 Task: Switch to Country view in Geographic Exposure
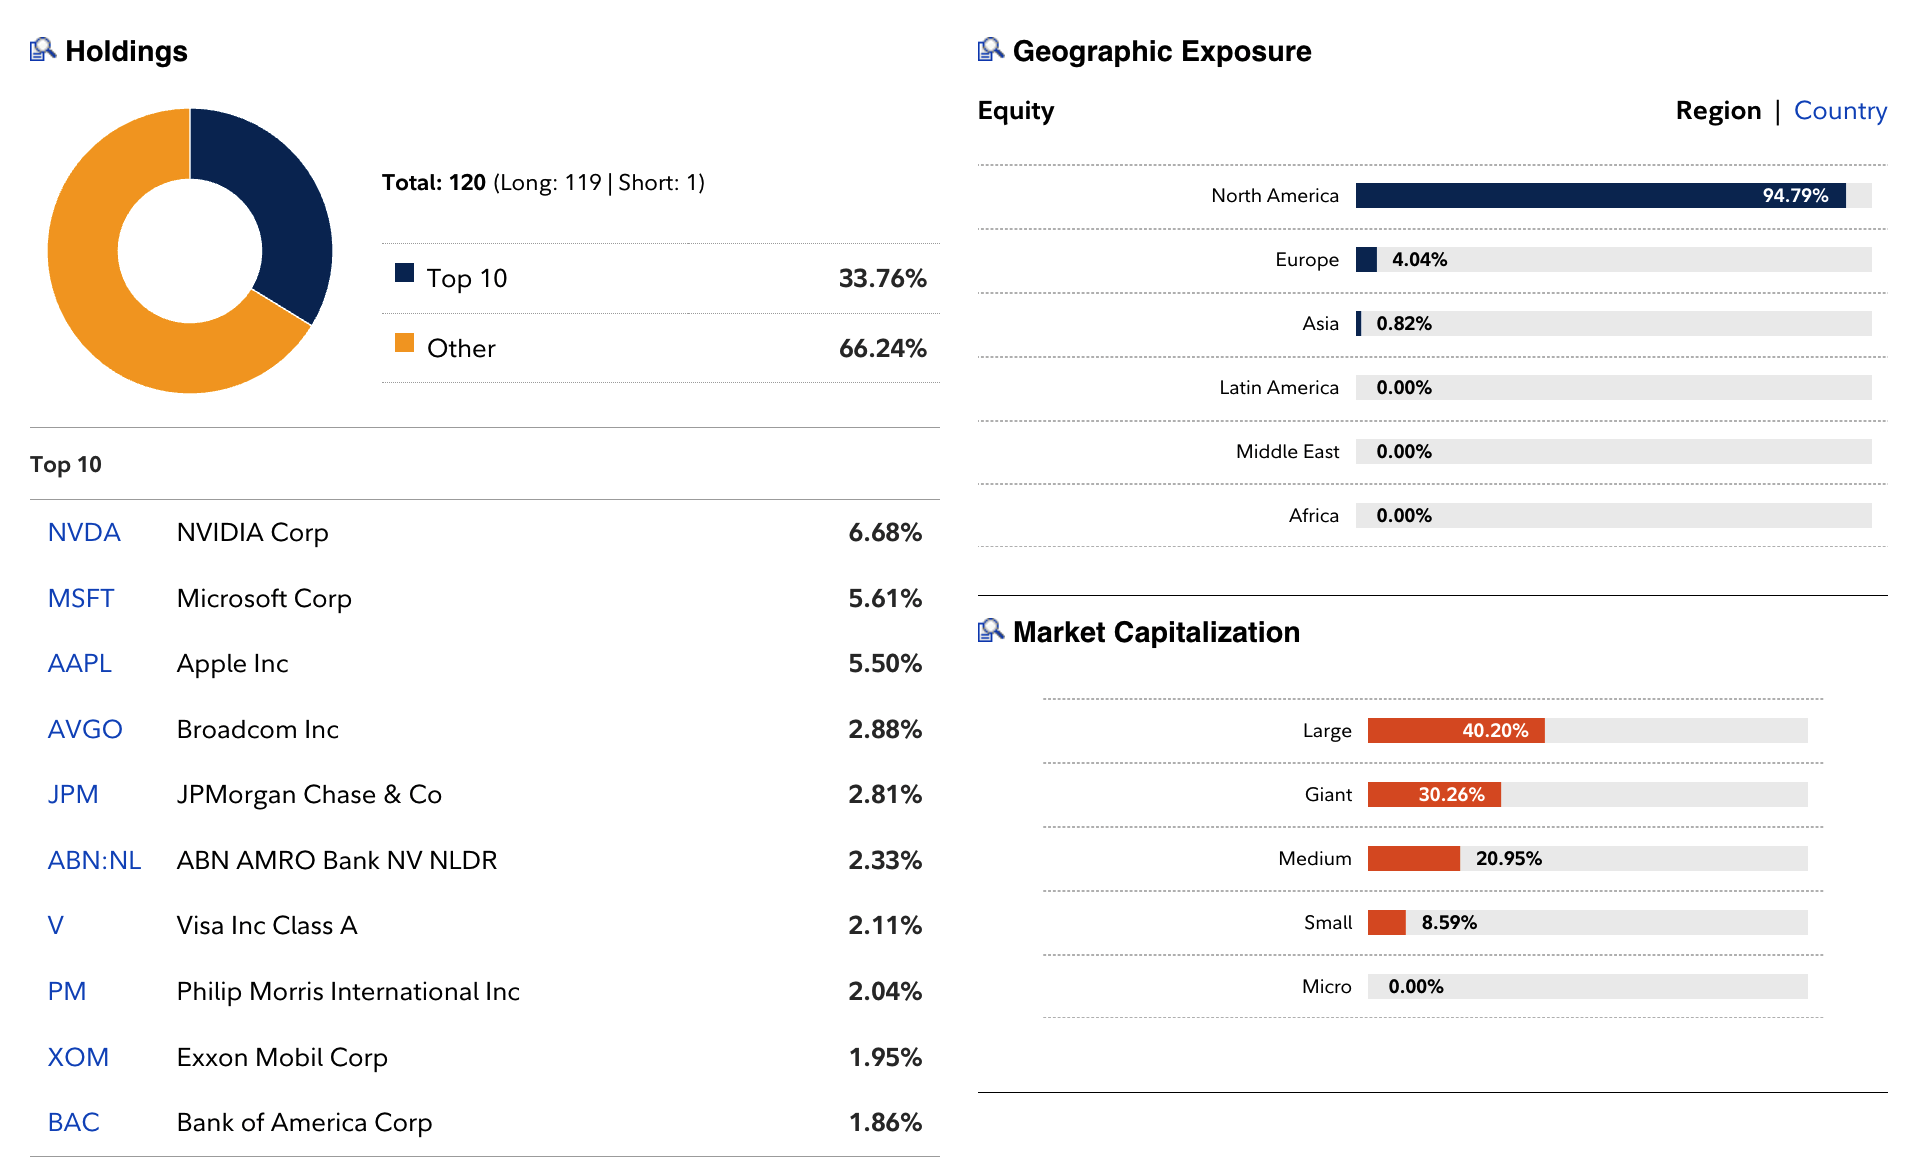click(1840, 110)
